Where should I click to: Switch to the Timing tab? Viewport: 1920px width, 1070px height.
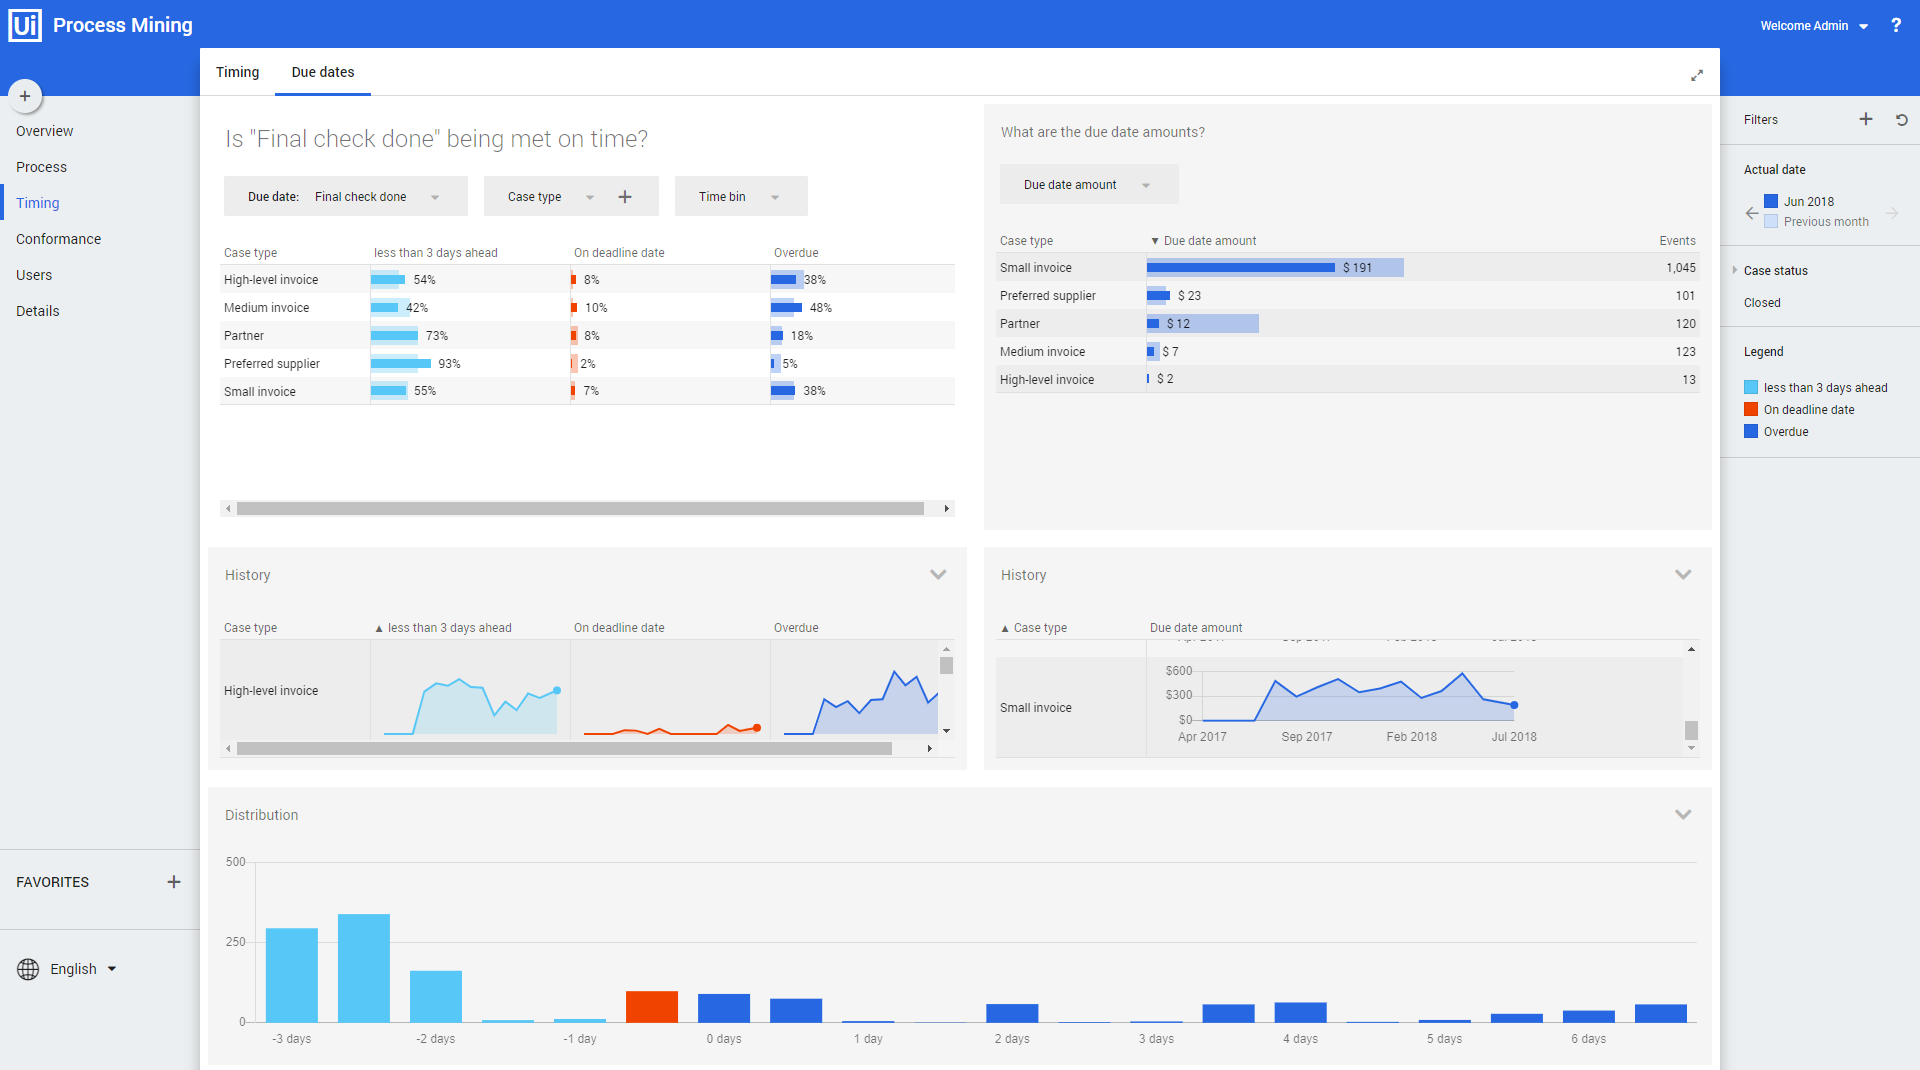point(237,72)
